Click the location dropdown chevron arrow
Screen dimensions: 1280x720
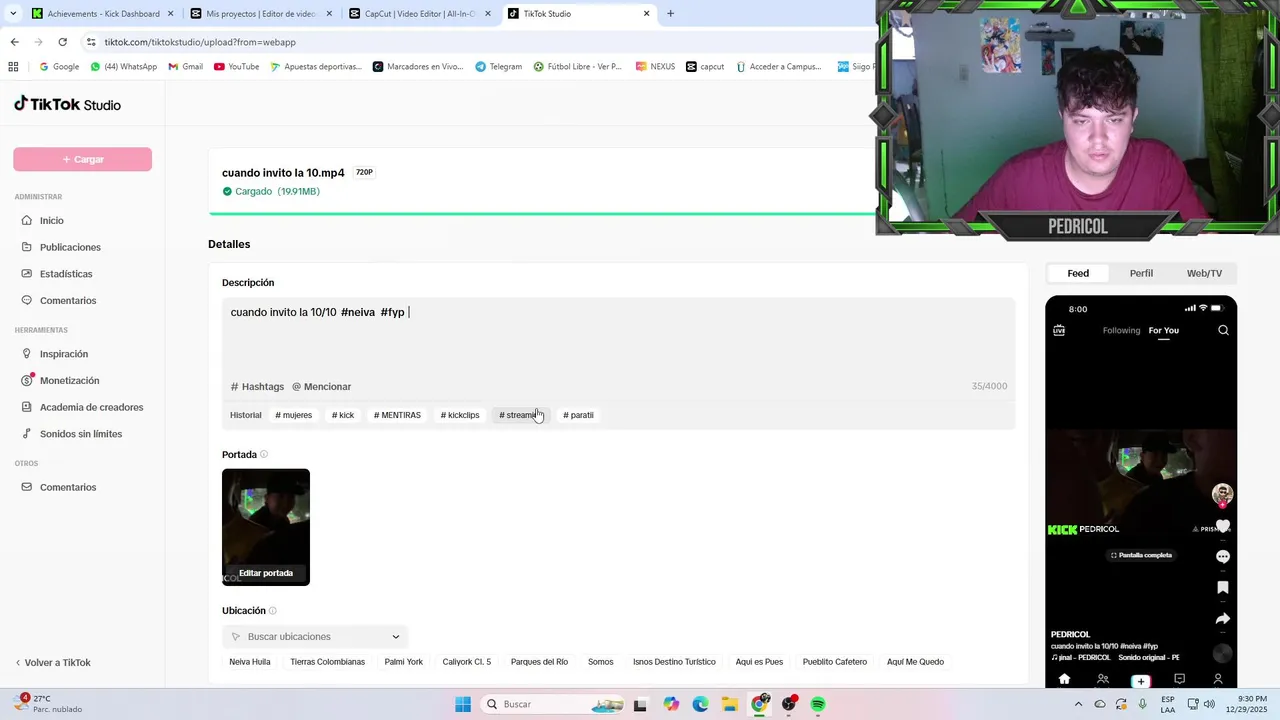pyautogui.click(x=396, y=637)
